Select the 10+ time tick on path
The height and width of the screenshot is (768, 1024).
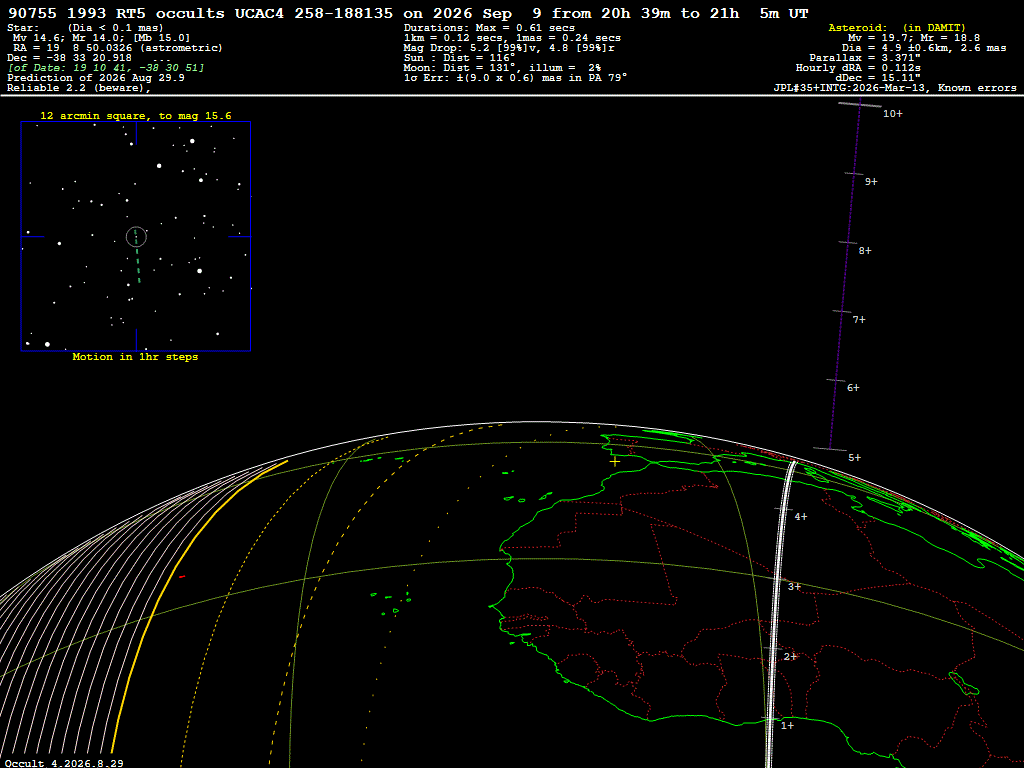click(x=892, y=114)
